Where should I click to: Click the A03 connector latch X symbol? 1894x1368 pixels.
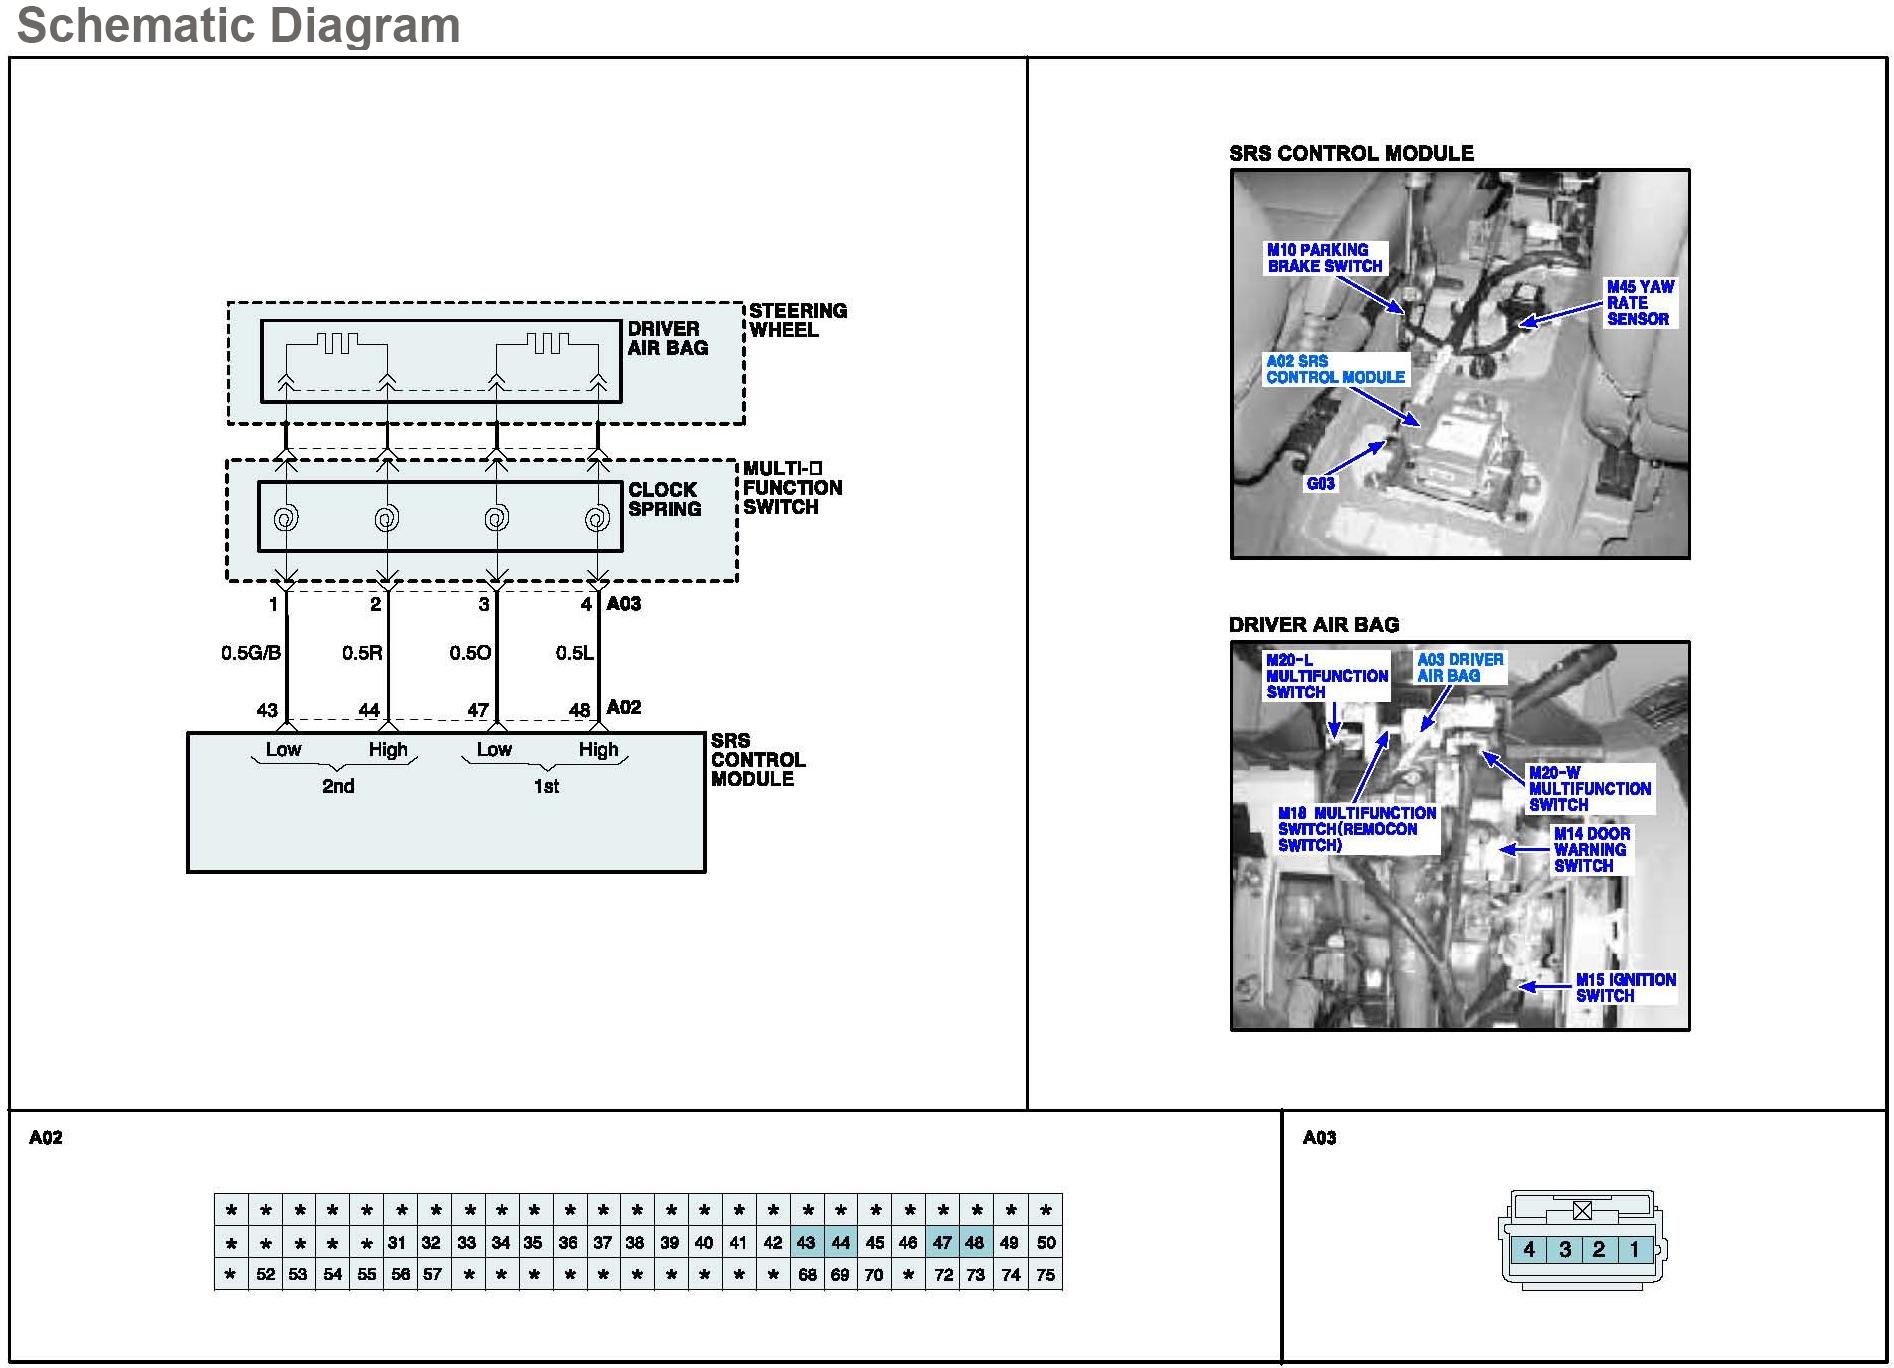point(1582,1211)
